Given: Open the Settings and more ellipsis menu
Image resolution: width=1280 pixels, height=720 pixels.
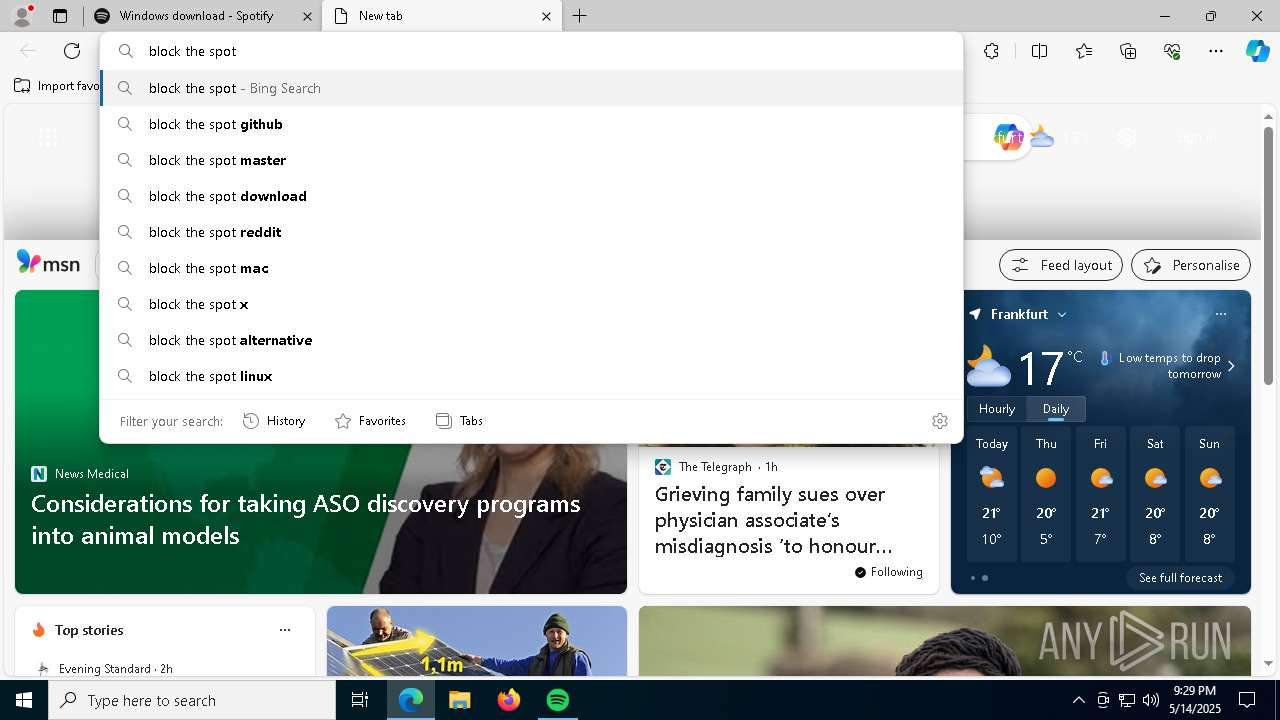Looking at the screenshot, I should tap(1216, 51).
